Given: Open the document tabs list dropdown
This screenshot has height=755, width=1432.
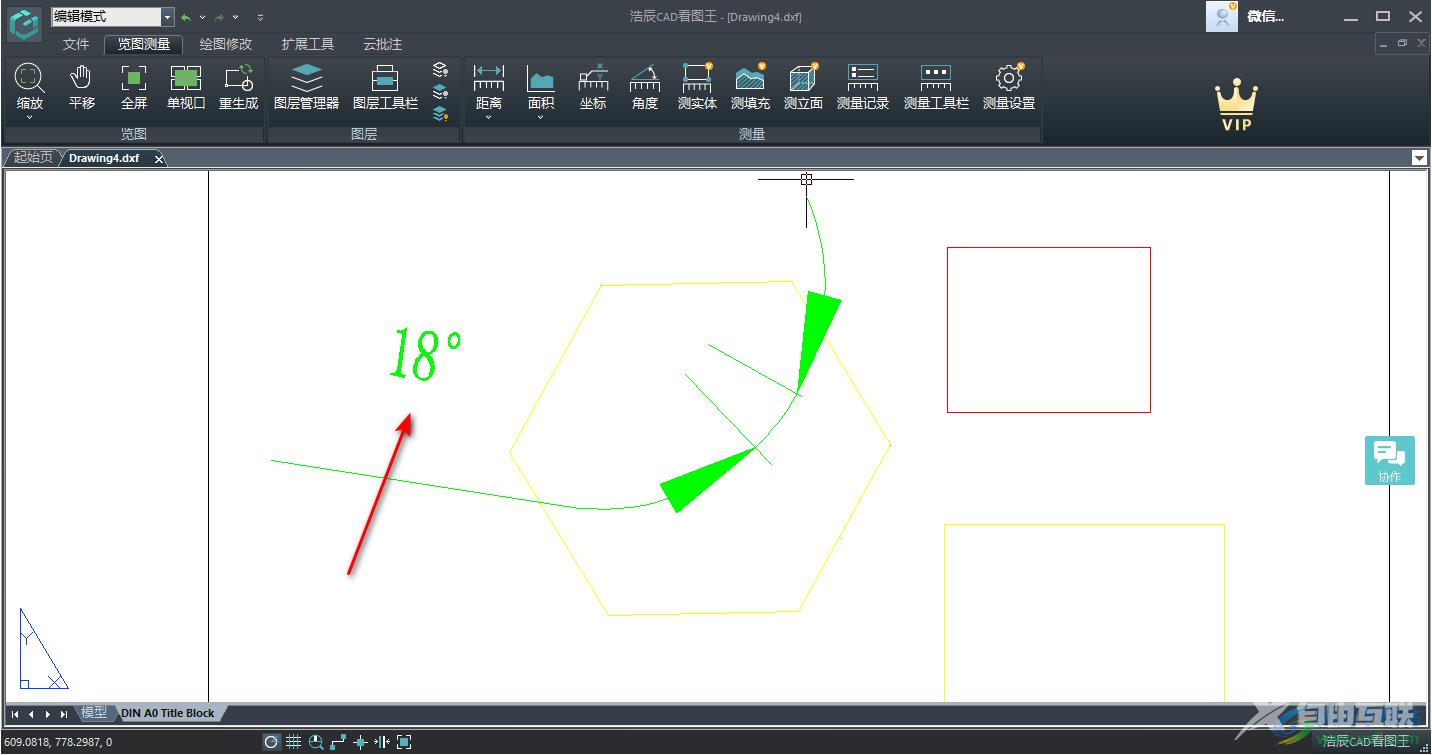Looking at the screenshot, I should click(x=1419, y=158).
